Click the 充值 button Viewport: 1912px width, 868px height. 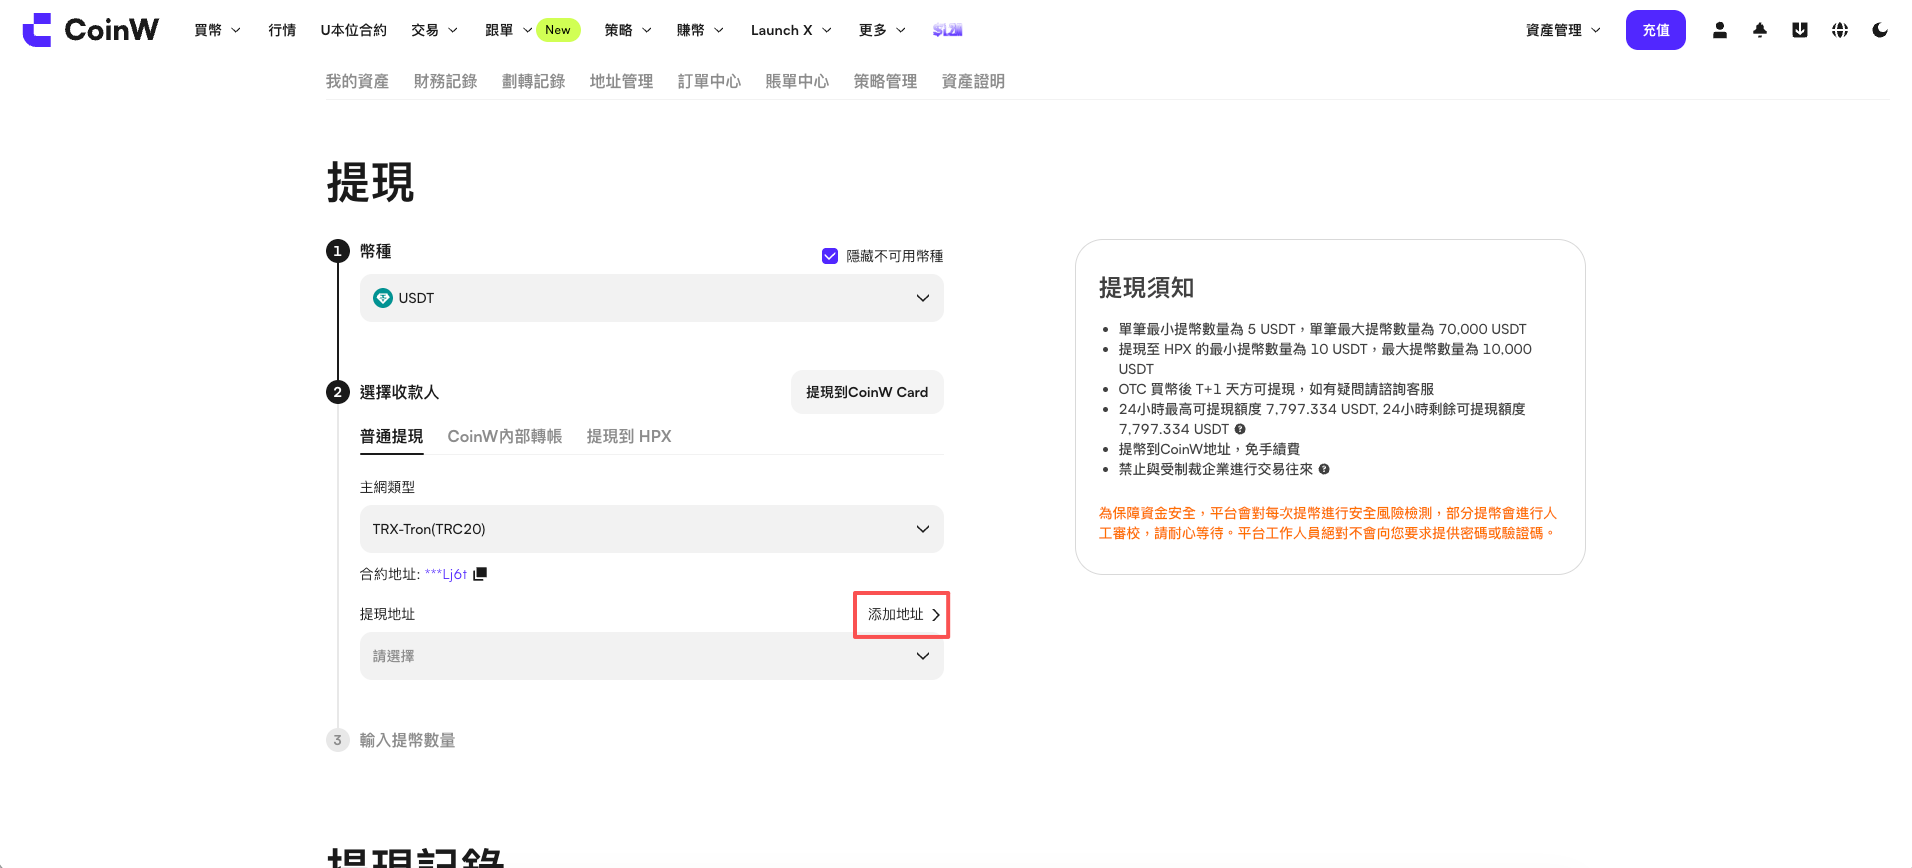(x=1655, y=30)
